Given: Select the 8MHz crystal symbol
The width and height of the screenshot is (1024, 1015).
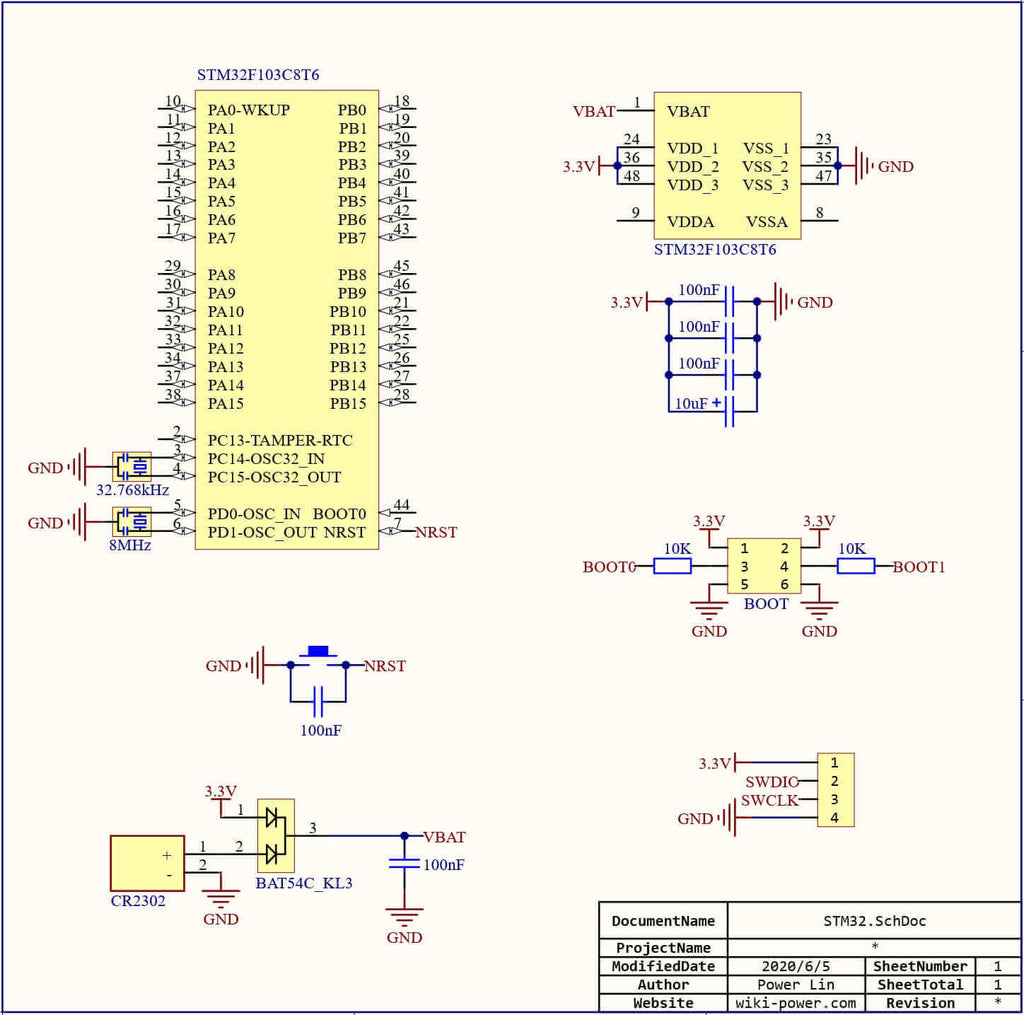Looking at the screenshot, I should [131, 522].
